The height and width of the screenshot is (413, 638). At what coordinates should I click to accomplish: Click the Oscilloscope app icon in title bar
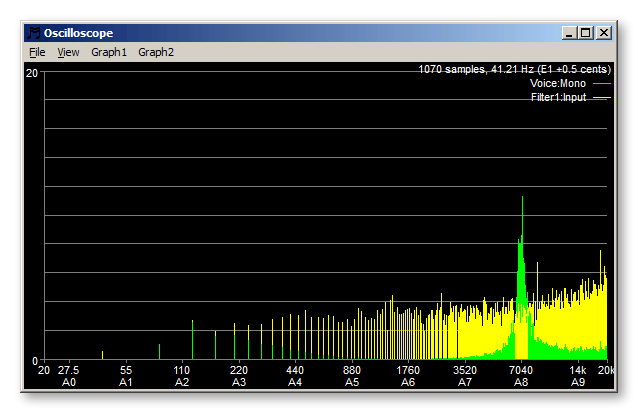click(34, 33)
